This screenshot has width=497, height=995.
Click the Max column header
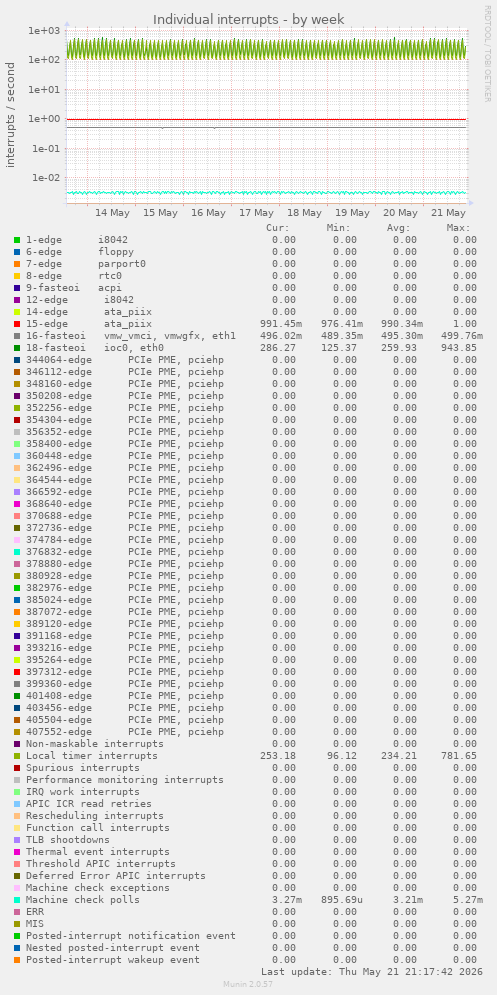(x=458, y=228)
